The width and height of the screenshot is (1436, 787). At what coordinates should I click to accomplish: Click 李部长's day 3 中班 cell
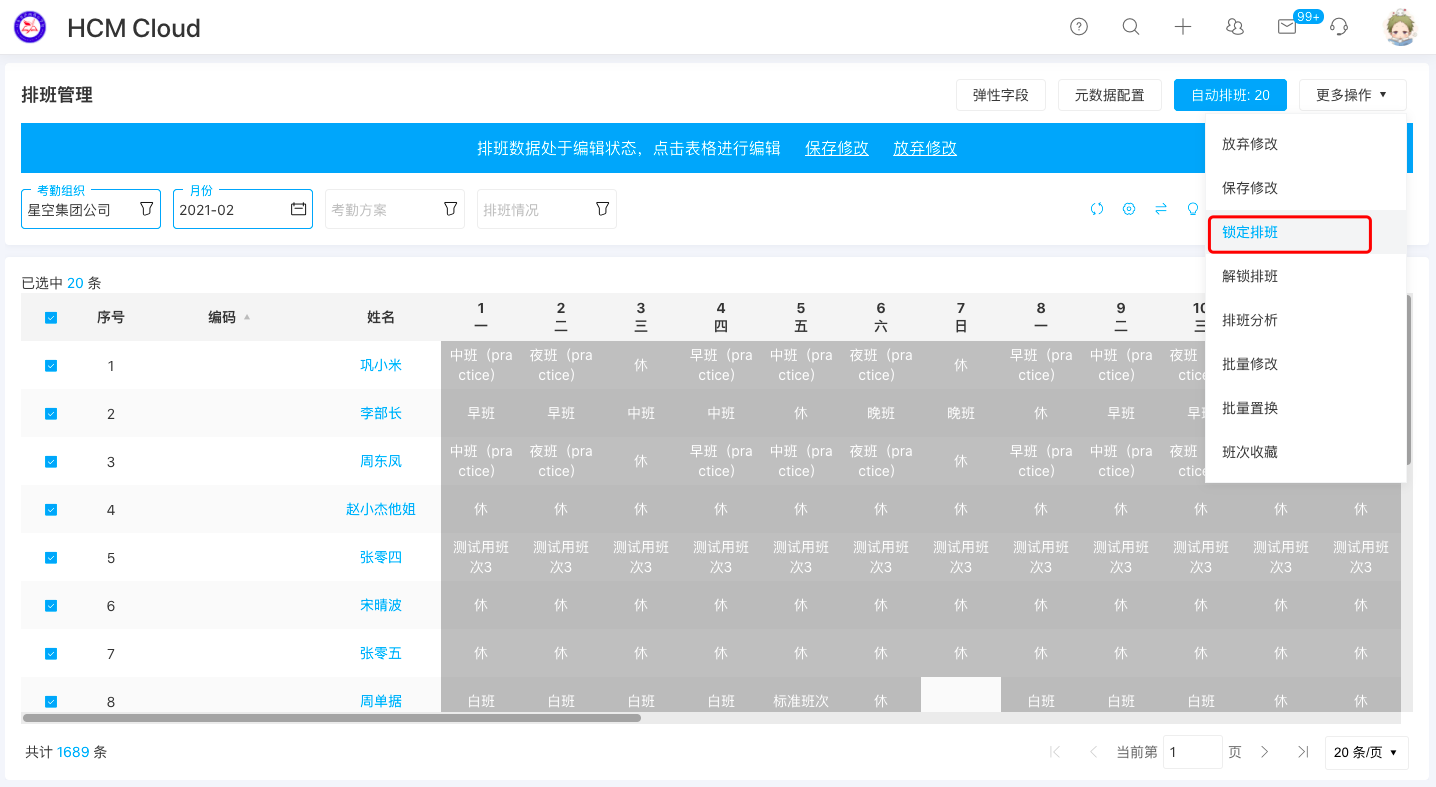(641, 413)
